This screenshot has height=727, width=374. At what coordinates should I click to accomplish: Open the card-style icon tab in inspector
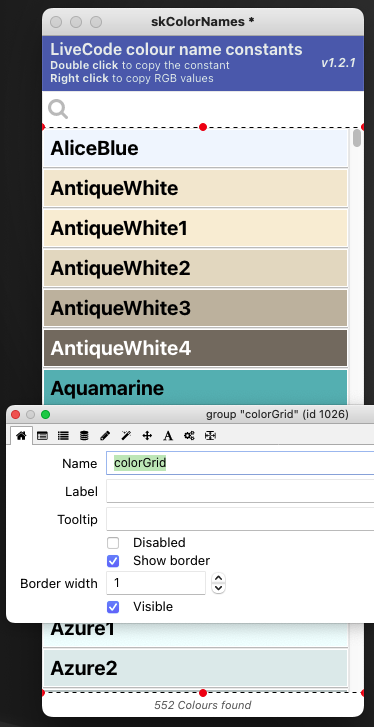click(x=42, y=436)
